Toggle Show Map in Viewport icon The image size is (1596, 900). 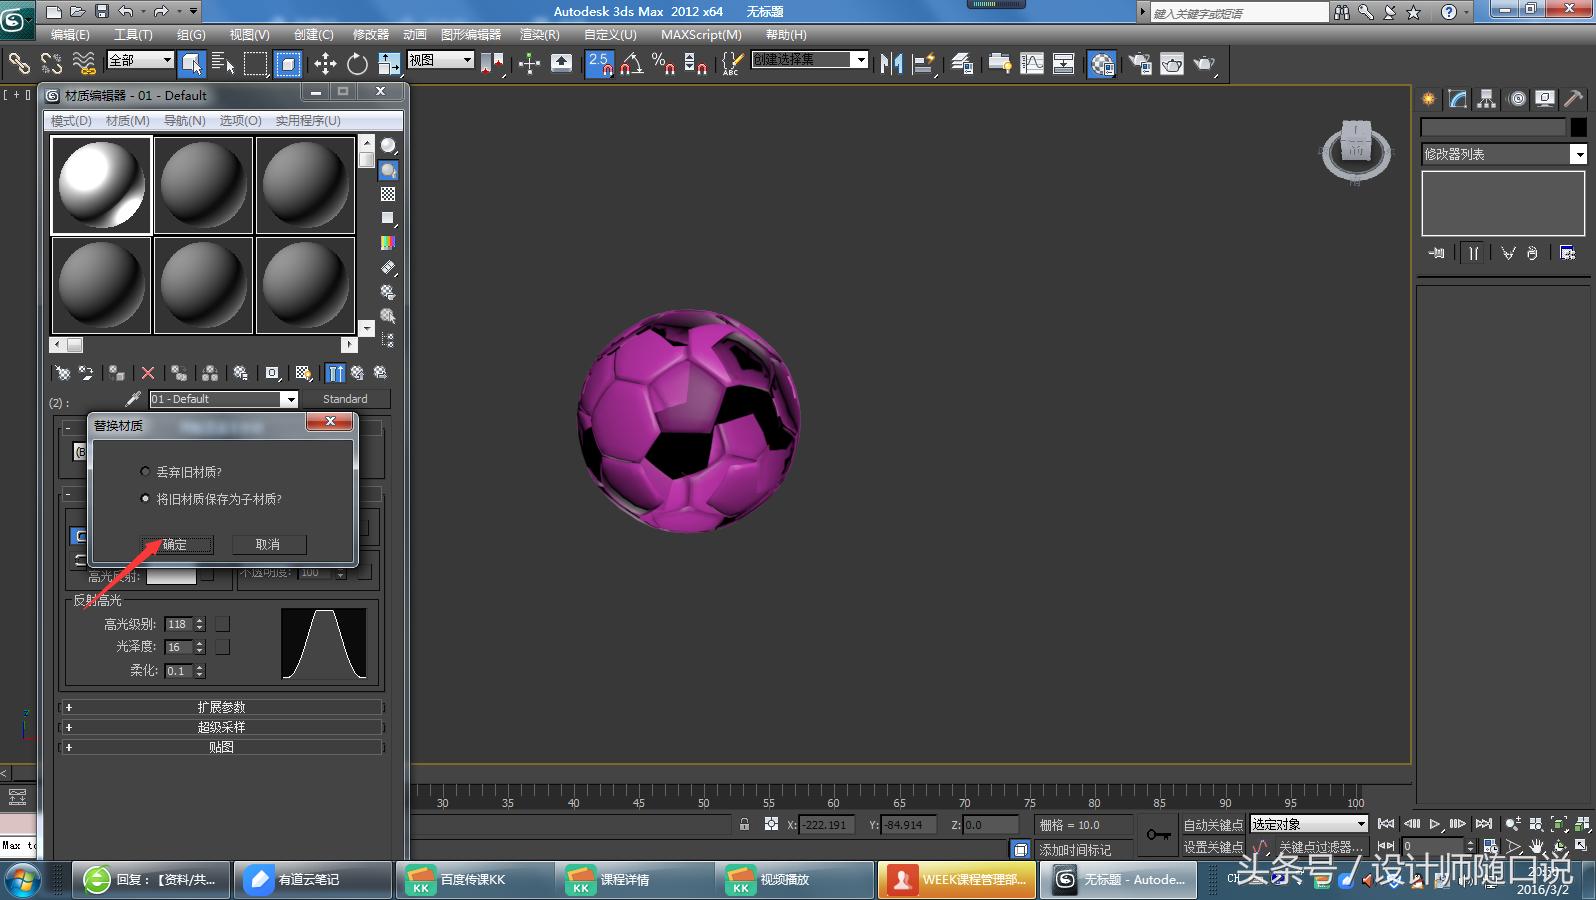[303, 373]
